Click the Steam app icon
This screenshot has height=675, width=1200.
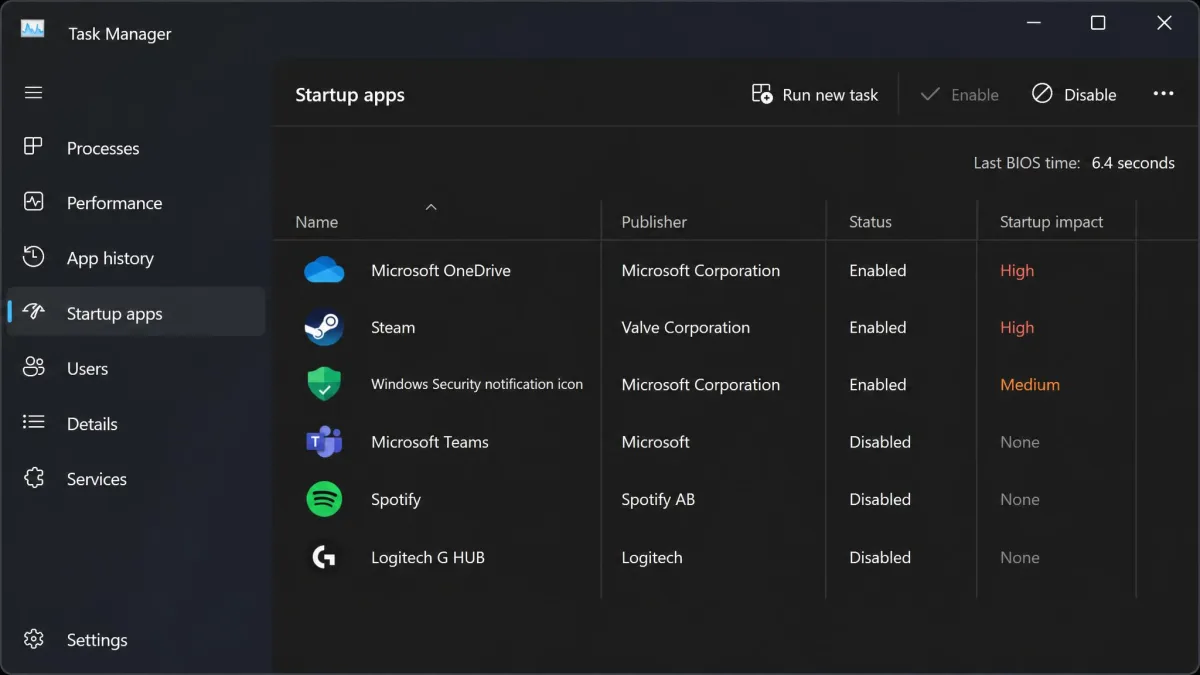coord(324,327)
